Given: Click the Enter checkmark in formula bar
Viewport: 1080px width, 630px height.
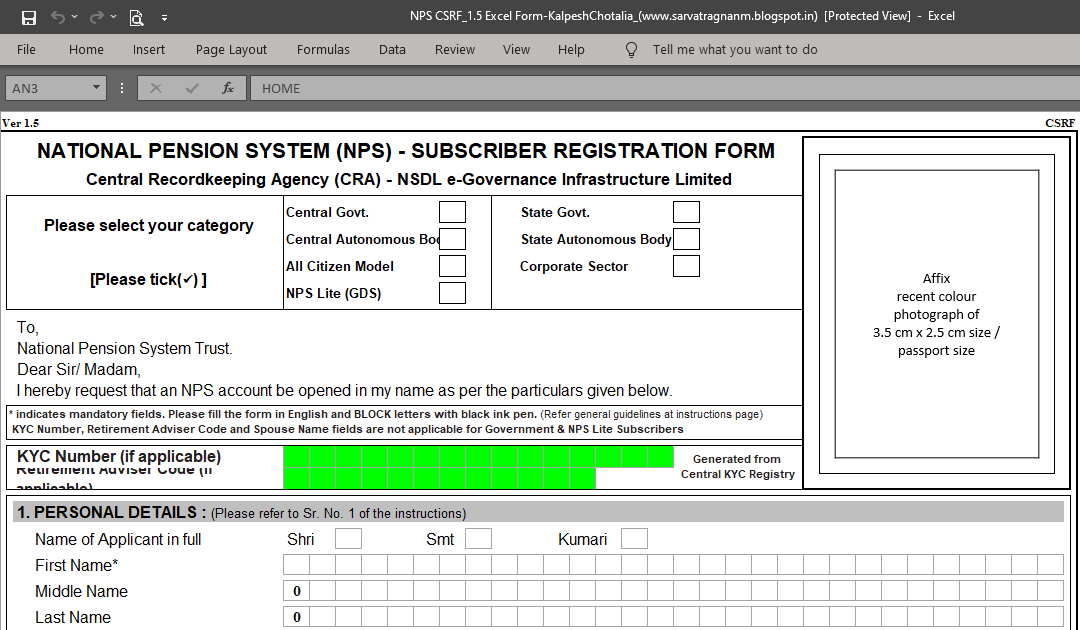Looking at the screenshot, I should point(191,88).
